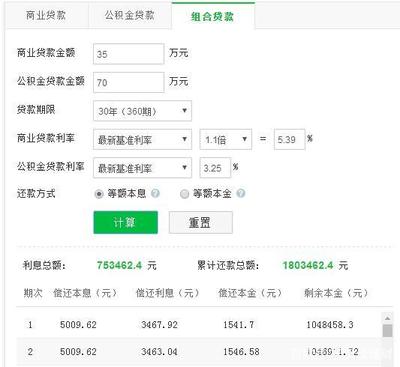Click interest cell 3463.04 in period 2
The height and width of the screenshot is (367, 400).
159,352
